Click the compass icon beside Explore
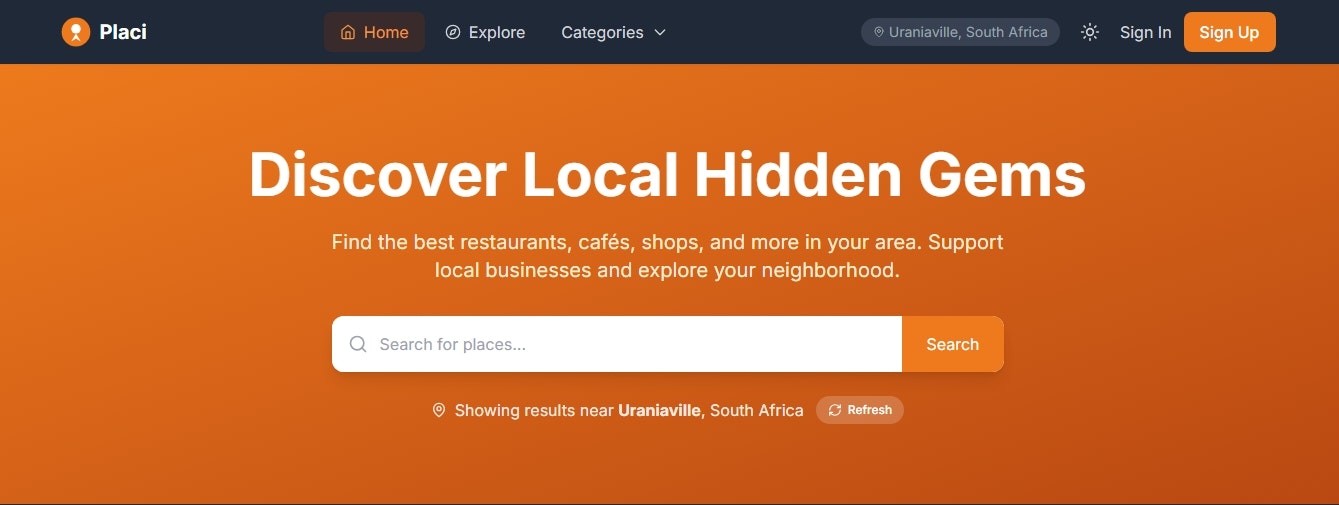 pyautogui.click(x=453, y=32)
